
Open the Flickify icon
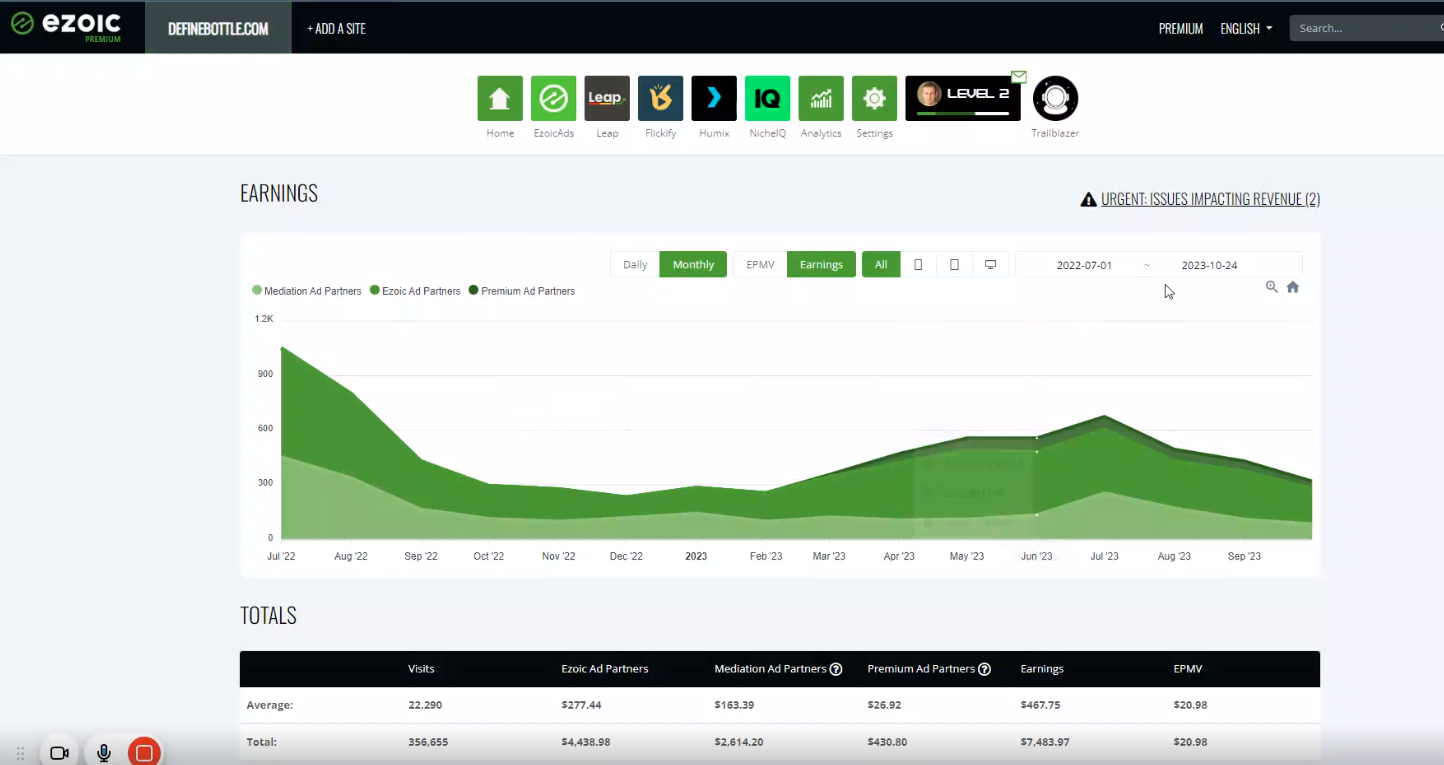(660, 98)
